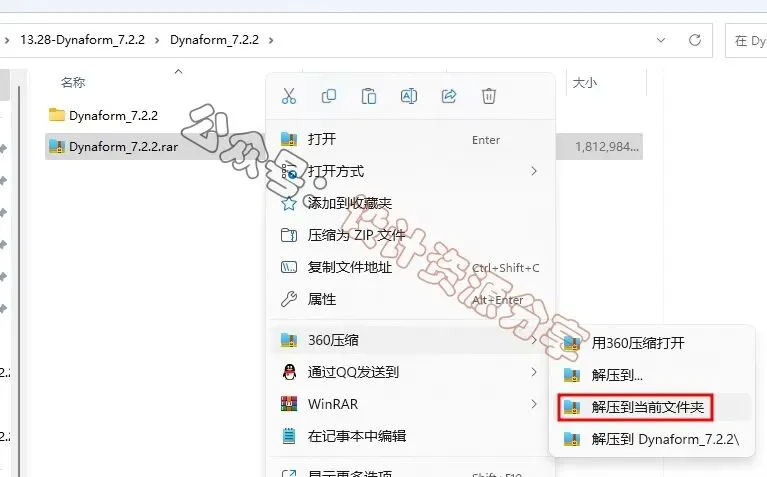This screenshot has width=767, height=477.
Task: Select 添加到收藏夹 menu entry
Action: coord(410,203)
